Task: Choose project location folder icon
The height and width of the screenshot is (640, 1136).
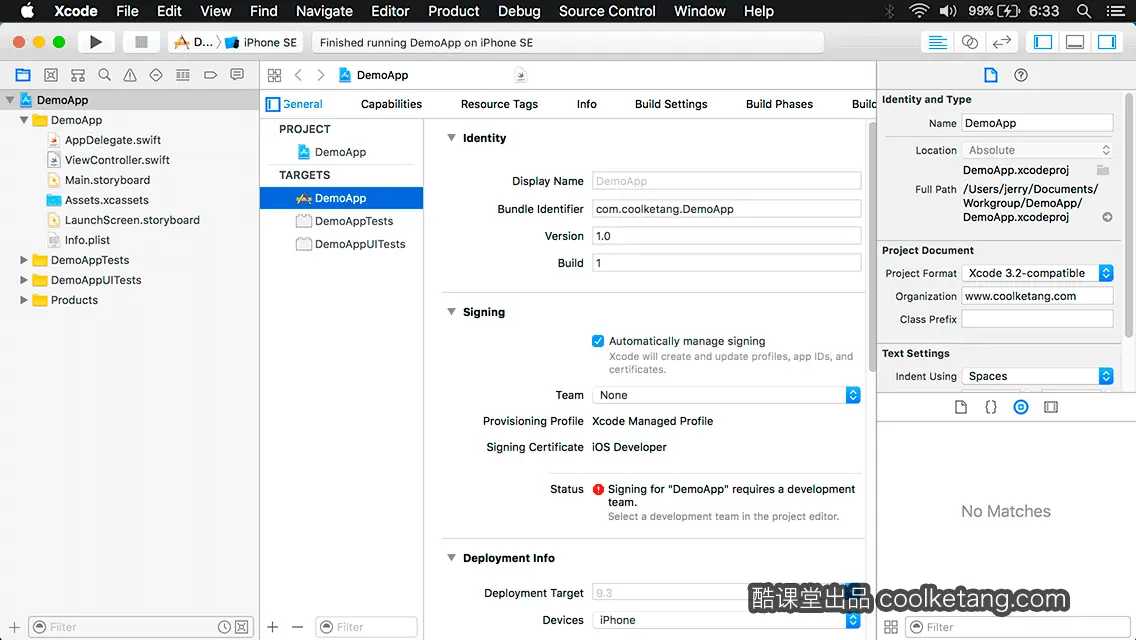Action: pyautogui.click(x=1103, y=170)
